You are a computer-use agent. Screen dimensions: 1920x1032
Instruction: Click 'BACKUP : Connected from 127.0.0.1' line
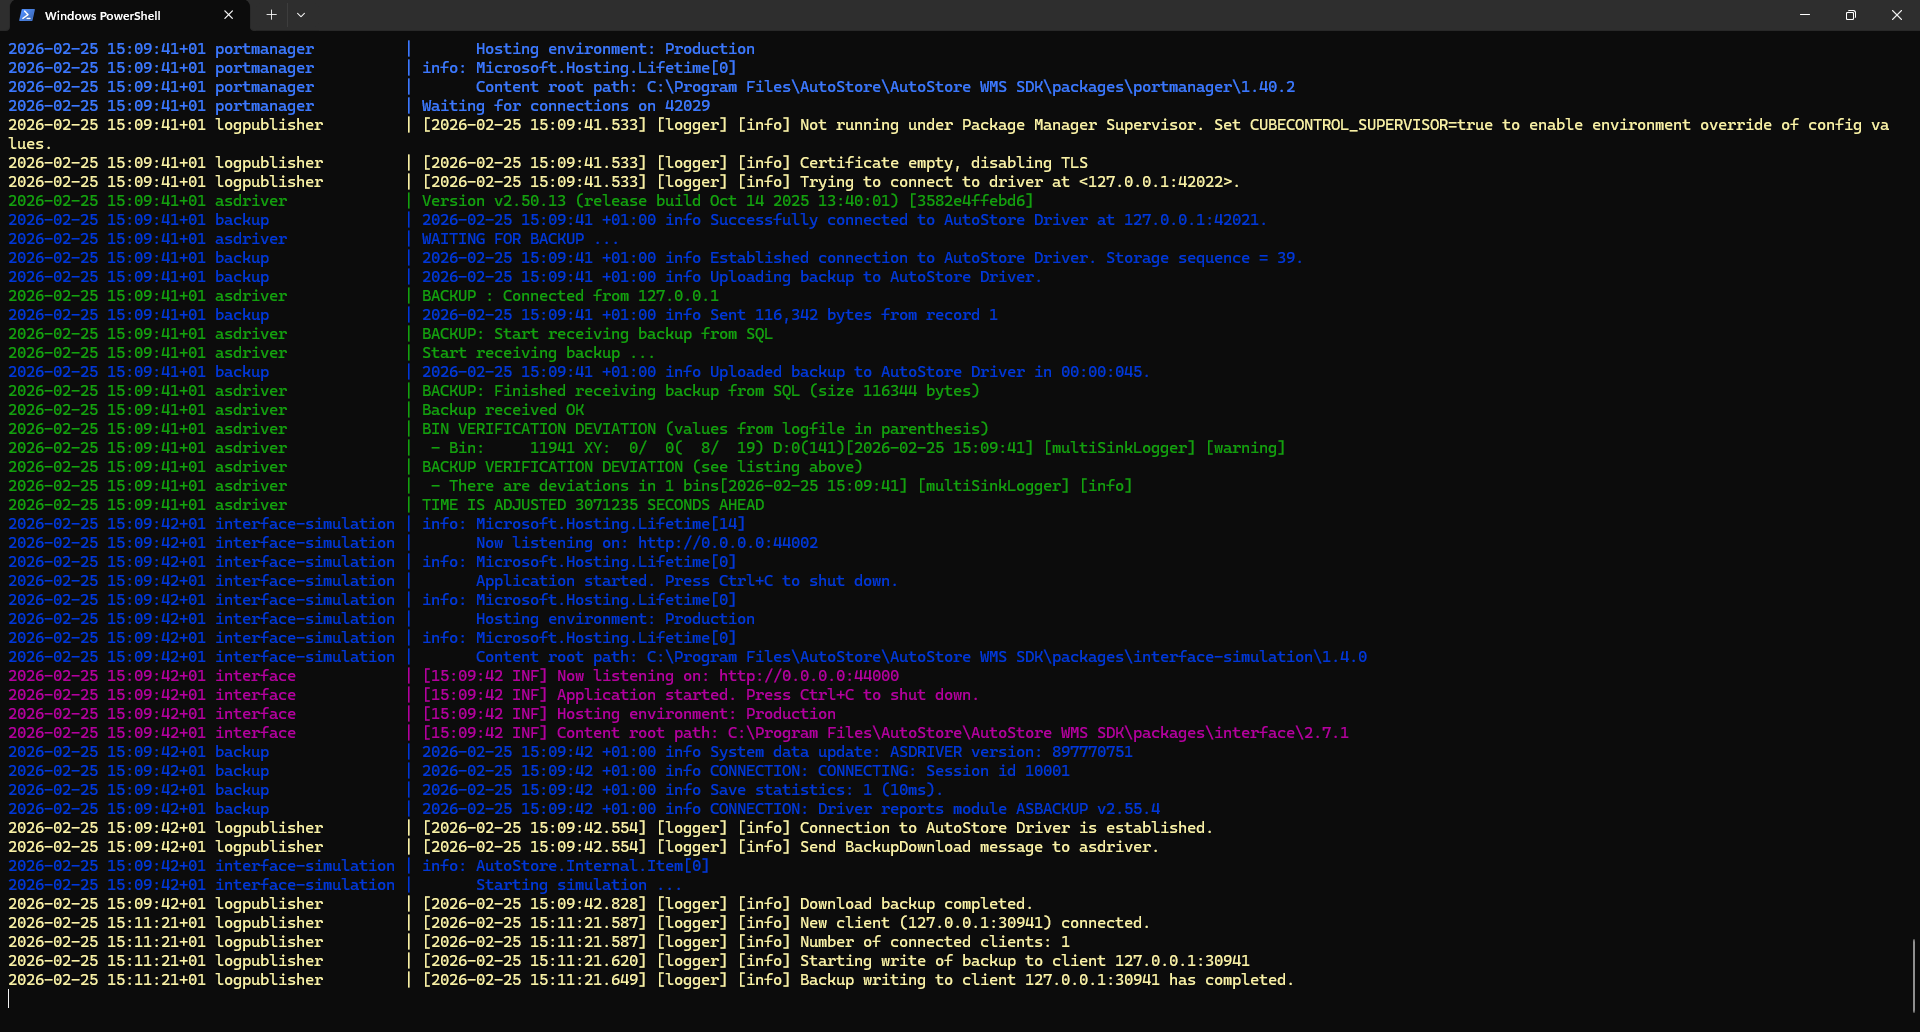(570, 296)
